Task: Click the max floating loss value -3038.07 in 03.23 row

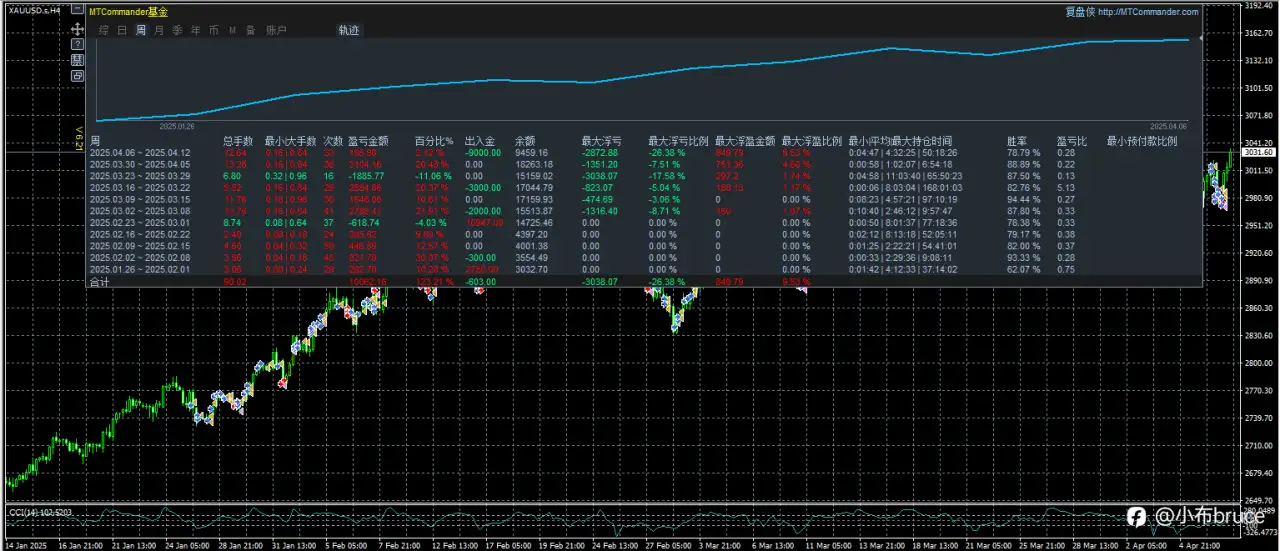Action: pos(600,174)
